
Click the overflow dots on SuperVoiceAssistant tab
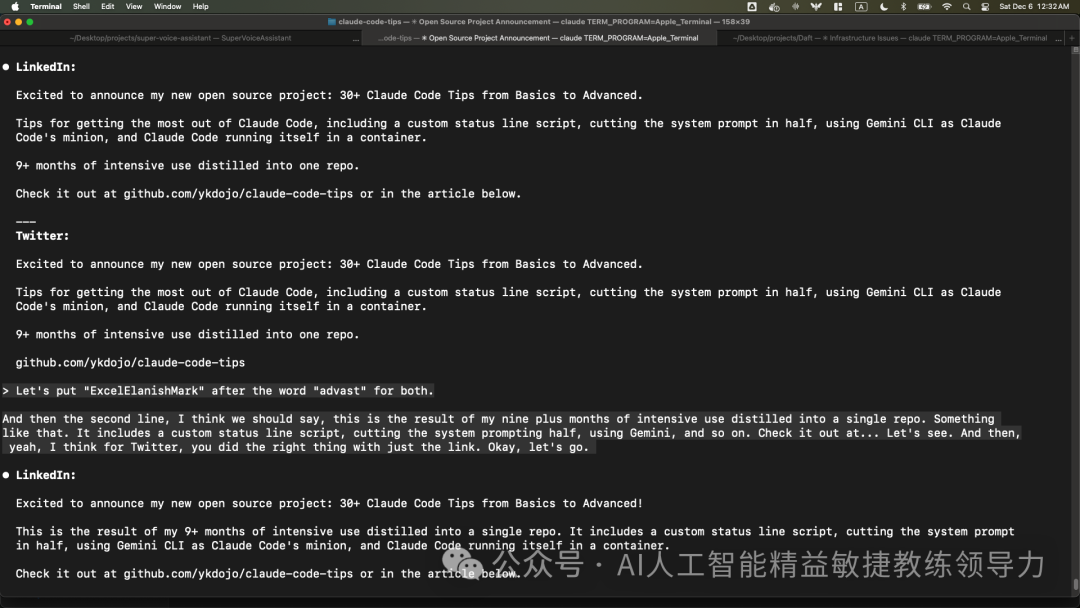(x=355, y=39)
